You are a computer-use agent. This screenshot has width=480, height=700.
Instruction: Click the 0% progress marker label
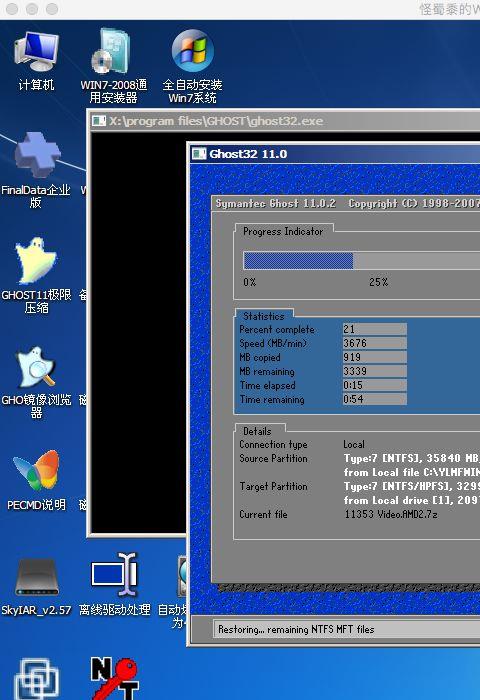[x=250, y=282]
